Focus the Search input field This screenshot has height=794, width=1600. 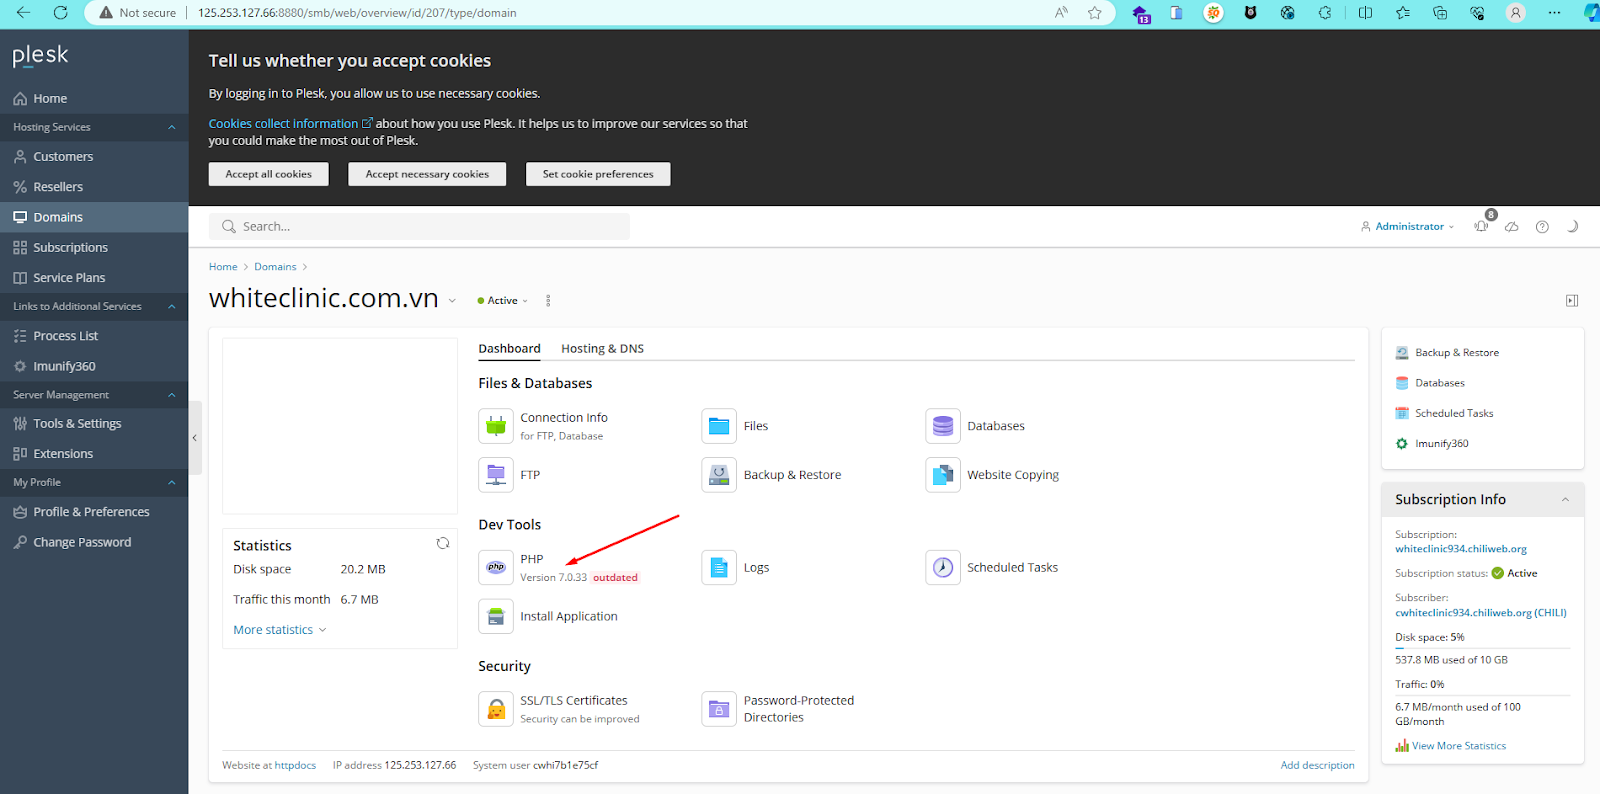420,227
